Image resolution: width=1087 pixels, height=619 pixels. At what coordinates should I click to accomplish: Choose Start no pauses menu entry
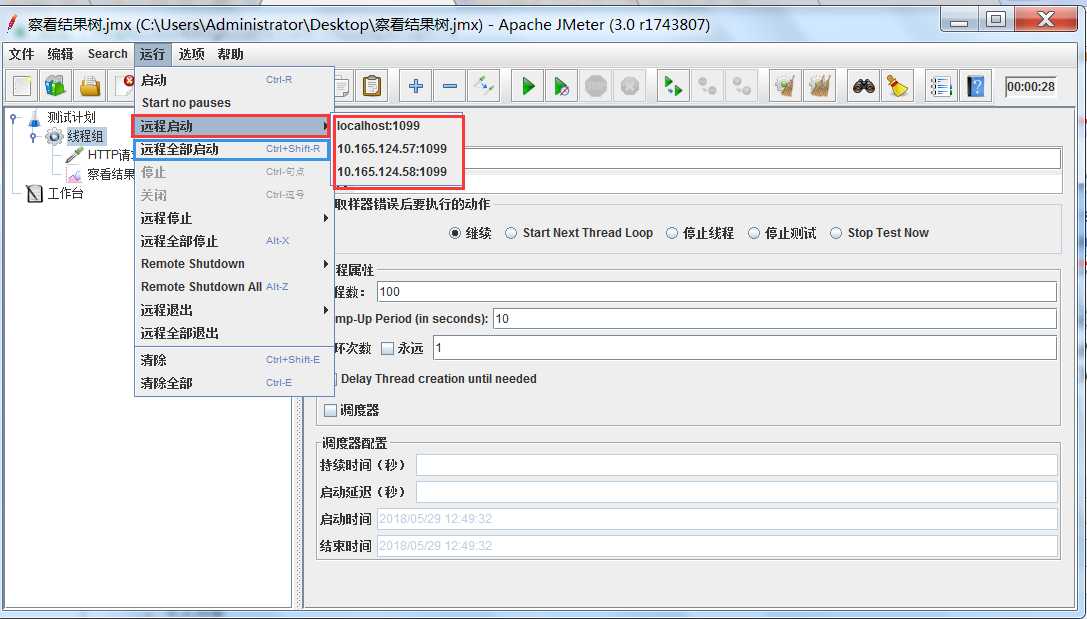(x=234, y=103)
